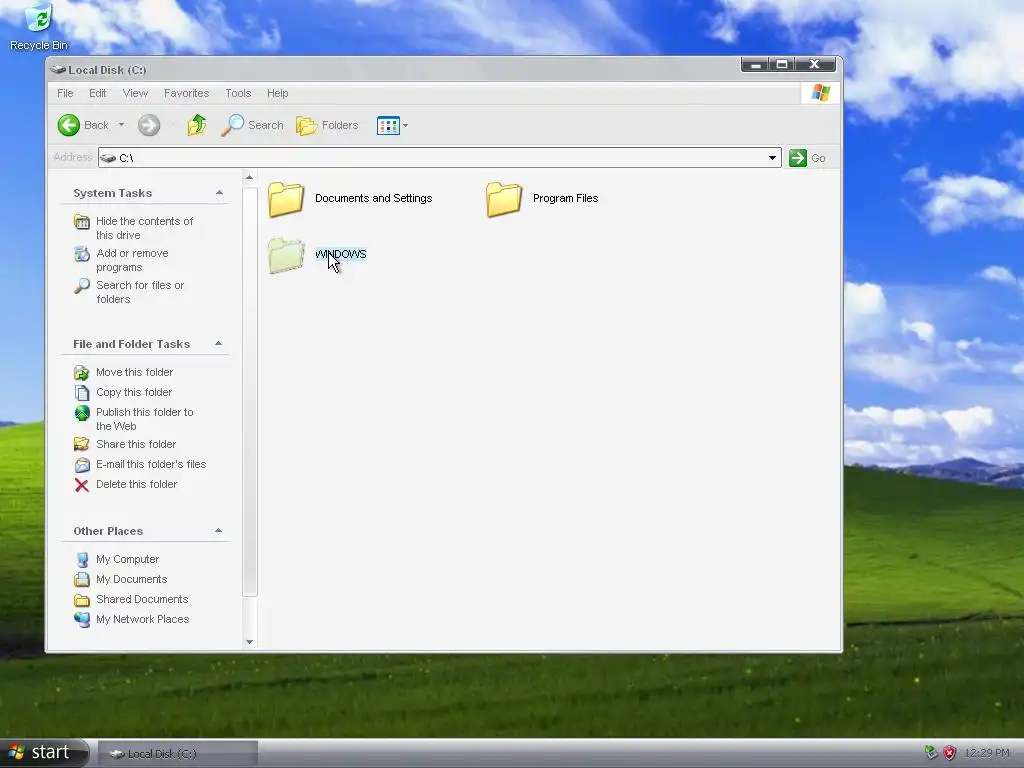Click the green Go arrow button
Screen dimensions: 1024x768
click(797, 157)
